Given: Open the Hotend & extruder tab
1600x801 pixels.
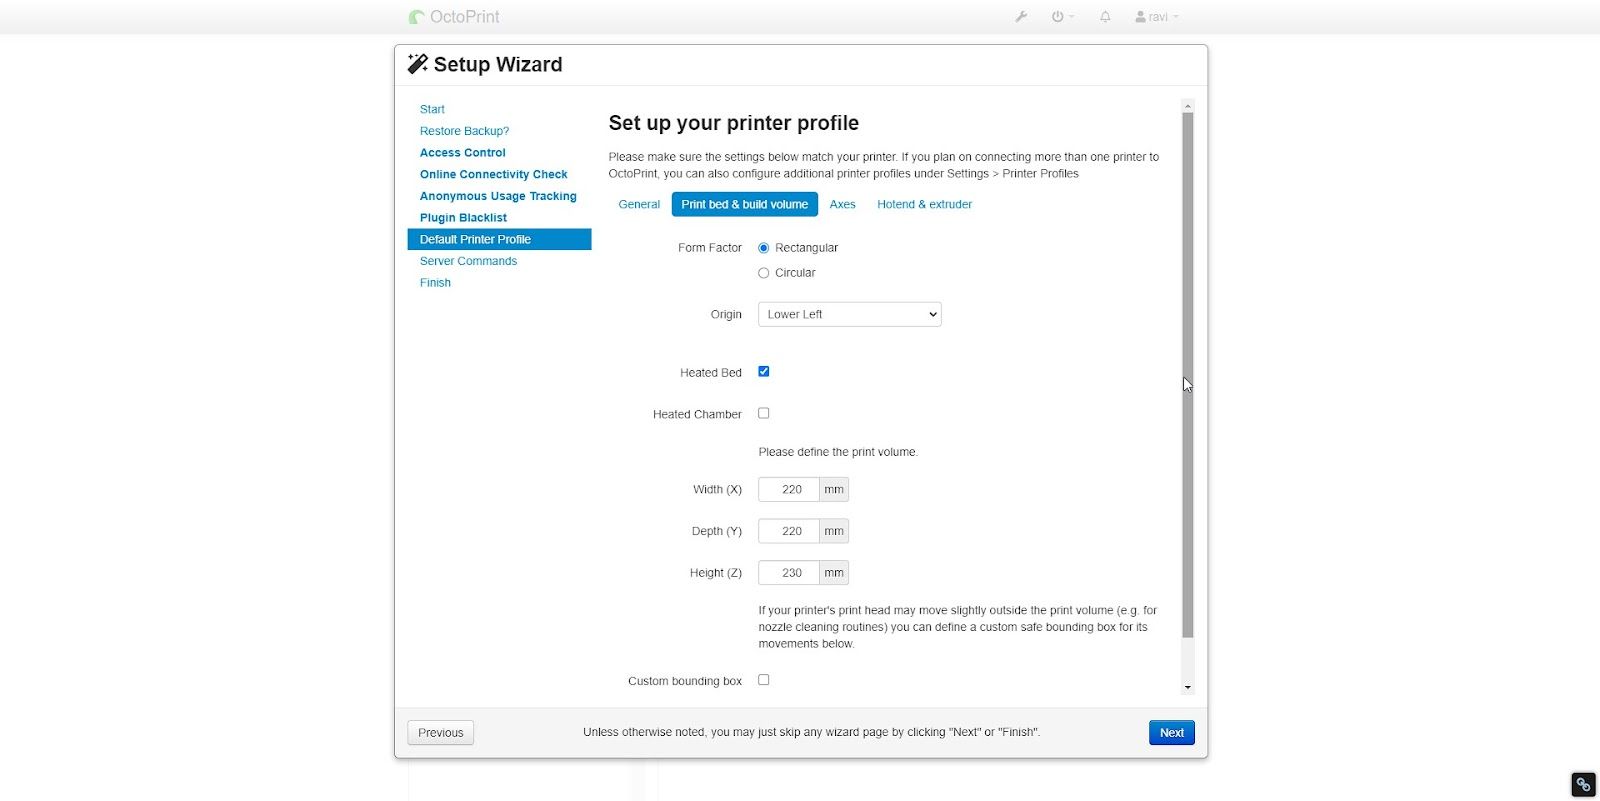Looking at the screenshot, I should [x=924, y=204].
